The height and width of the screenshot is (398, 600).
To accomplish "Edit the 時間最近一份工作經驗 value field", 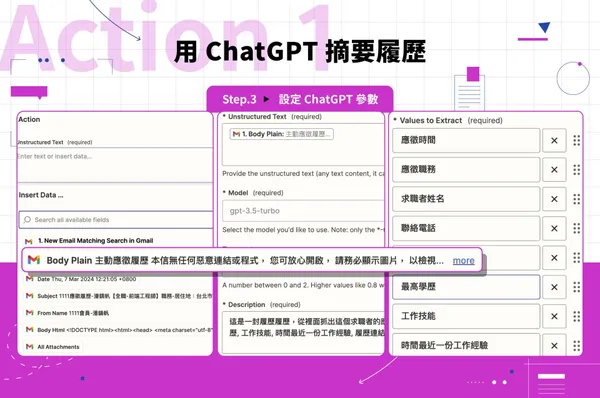I will click(x=466, y=346).
